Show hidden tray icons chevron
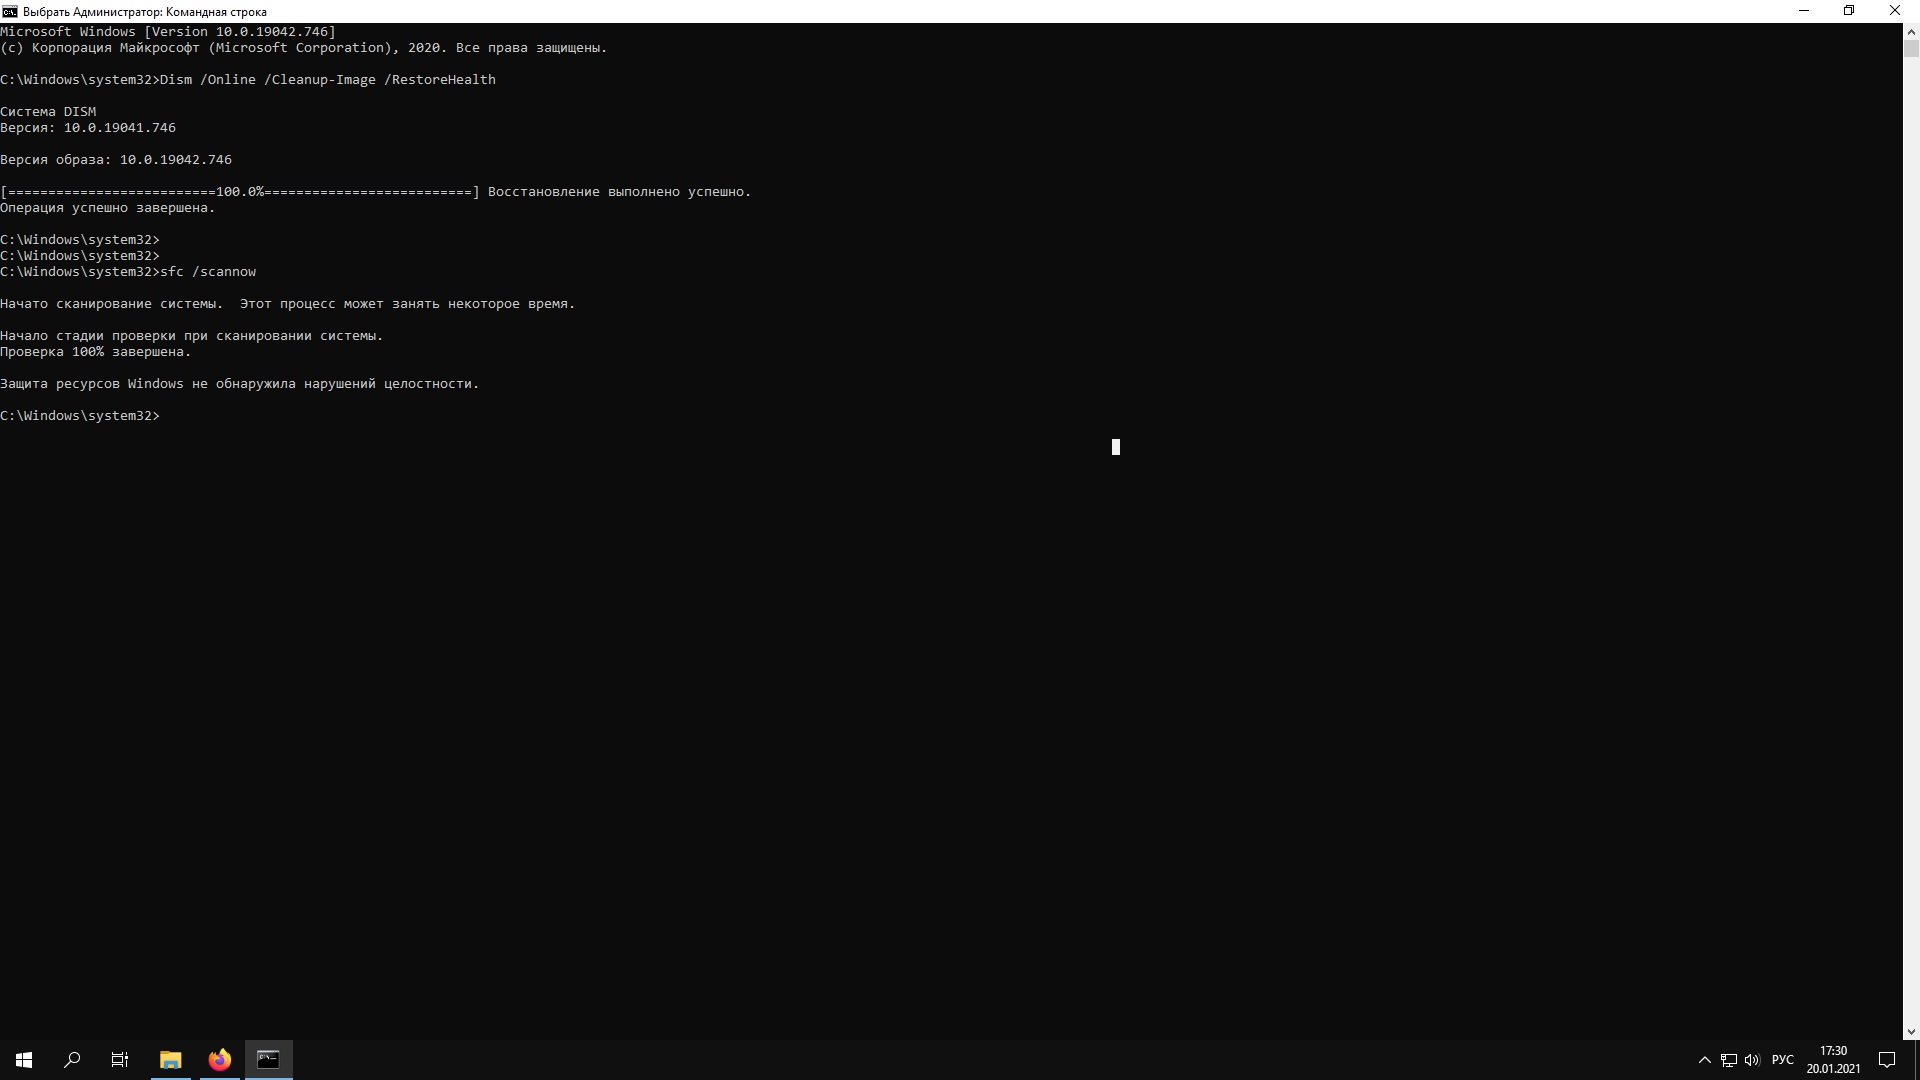This screenshot has height=1080, width=1920. pyautogui.click(x=1705, y=1060)
